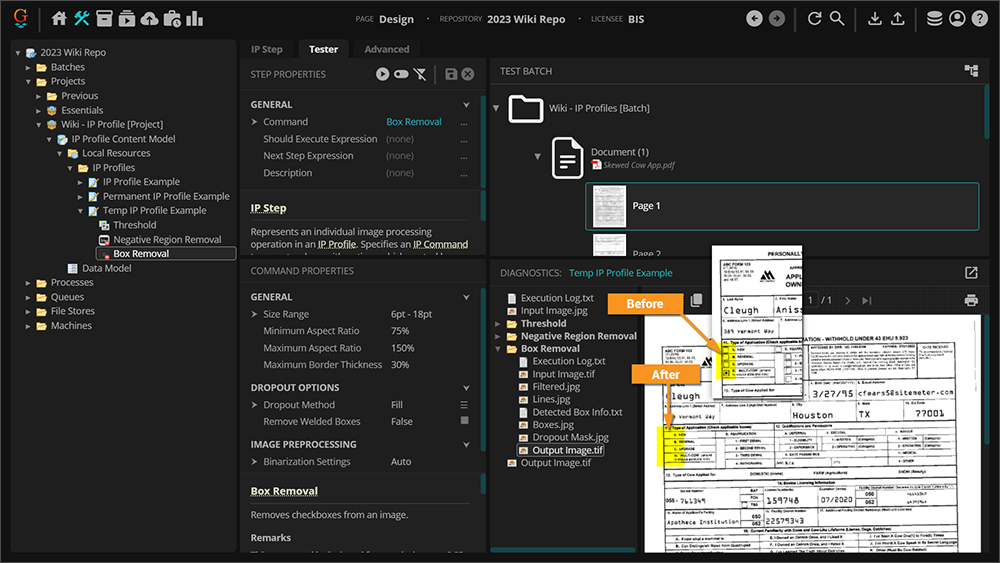The image size is (1000, 563).
Task: Run the step with the play icon
Action: (382, 74)
